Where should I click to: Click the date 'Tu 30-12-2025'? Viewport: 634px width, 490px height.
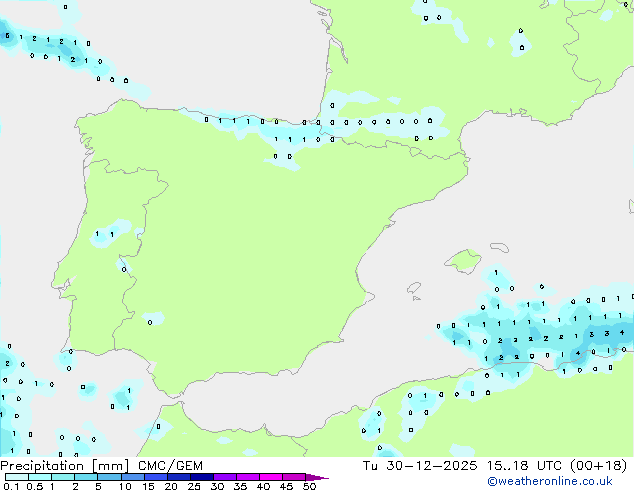click(x=420, y=466)
